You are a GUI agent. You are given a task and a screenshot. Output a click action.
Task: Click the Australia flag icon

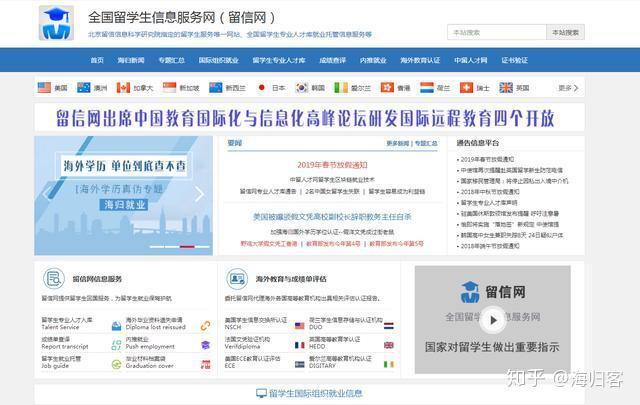tap(84, 87)
